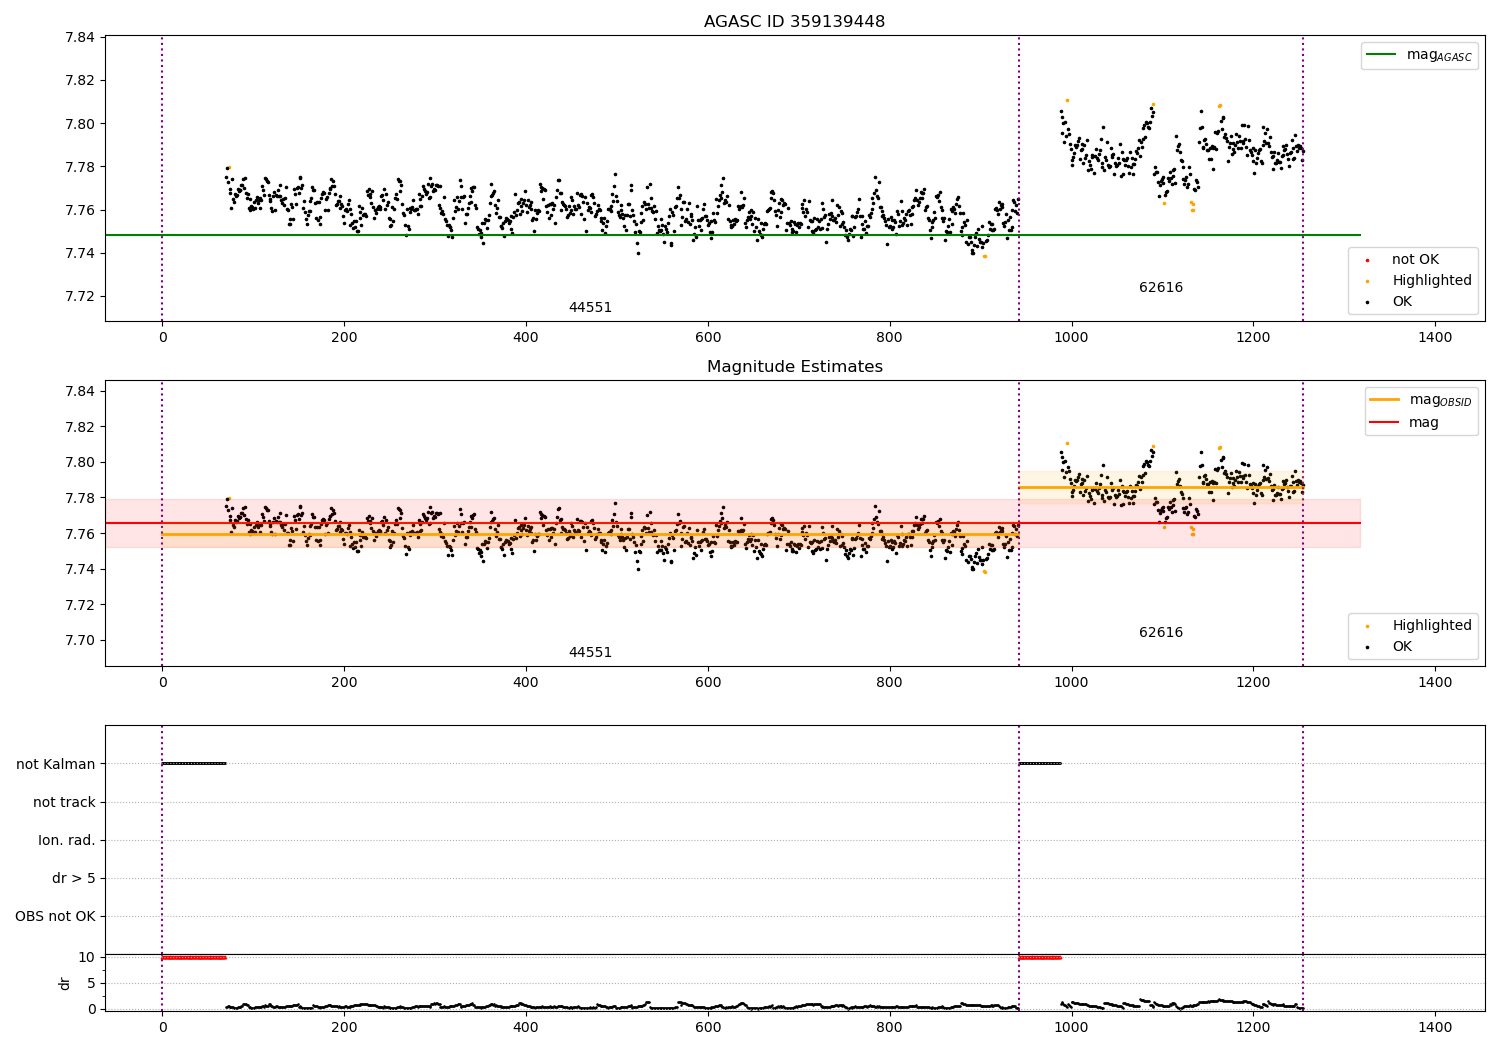The height and width of the screenshot is (1050, 1500).
Task: Click OBSID label 44551 in the middle plot
Action: point(590,653)
